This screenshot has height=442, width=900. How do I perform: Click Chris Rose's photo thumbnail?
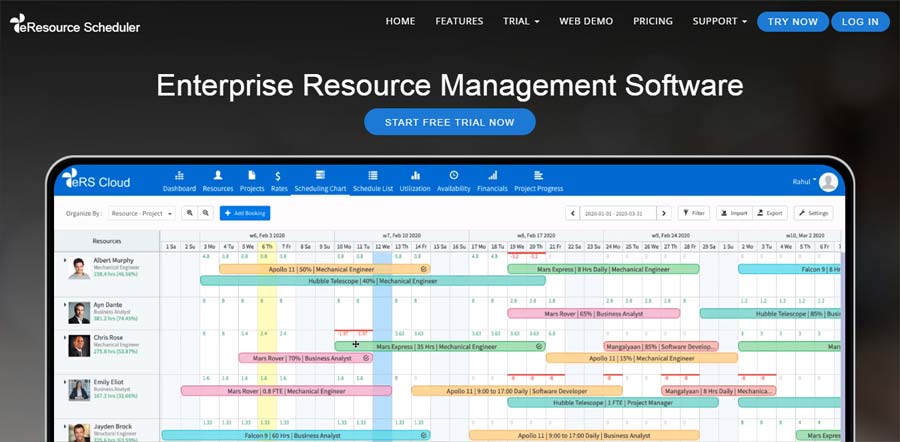pos(79,346)
